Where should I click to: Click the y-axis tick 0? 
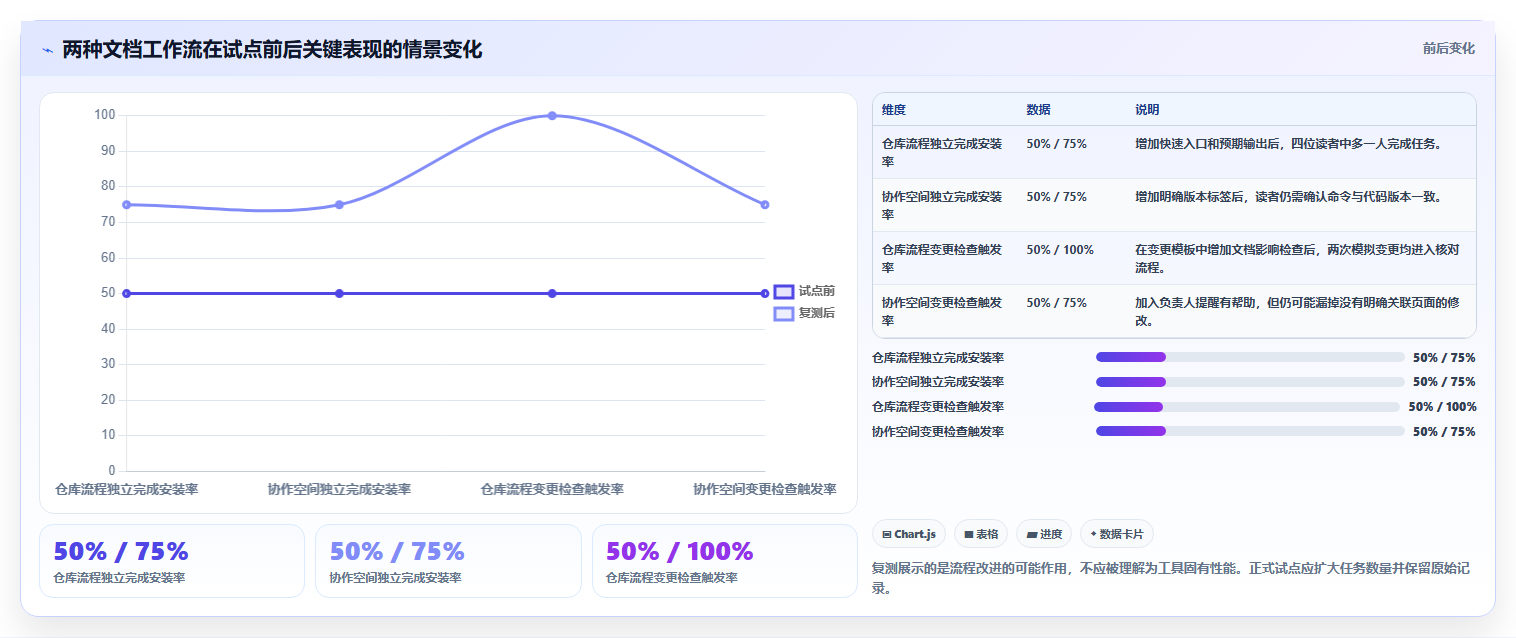click(x=112, y=470)
